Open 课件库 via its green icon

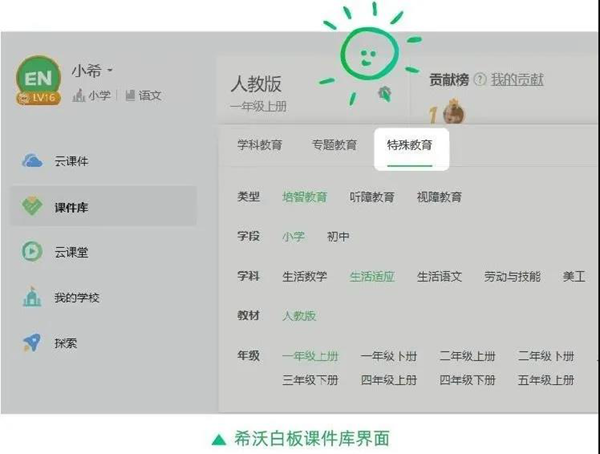[32, 207]
